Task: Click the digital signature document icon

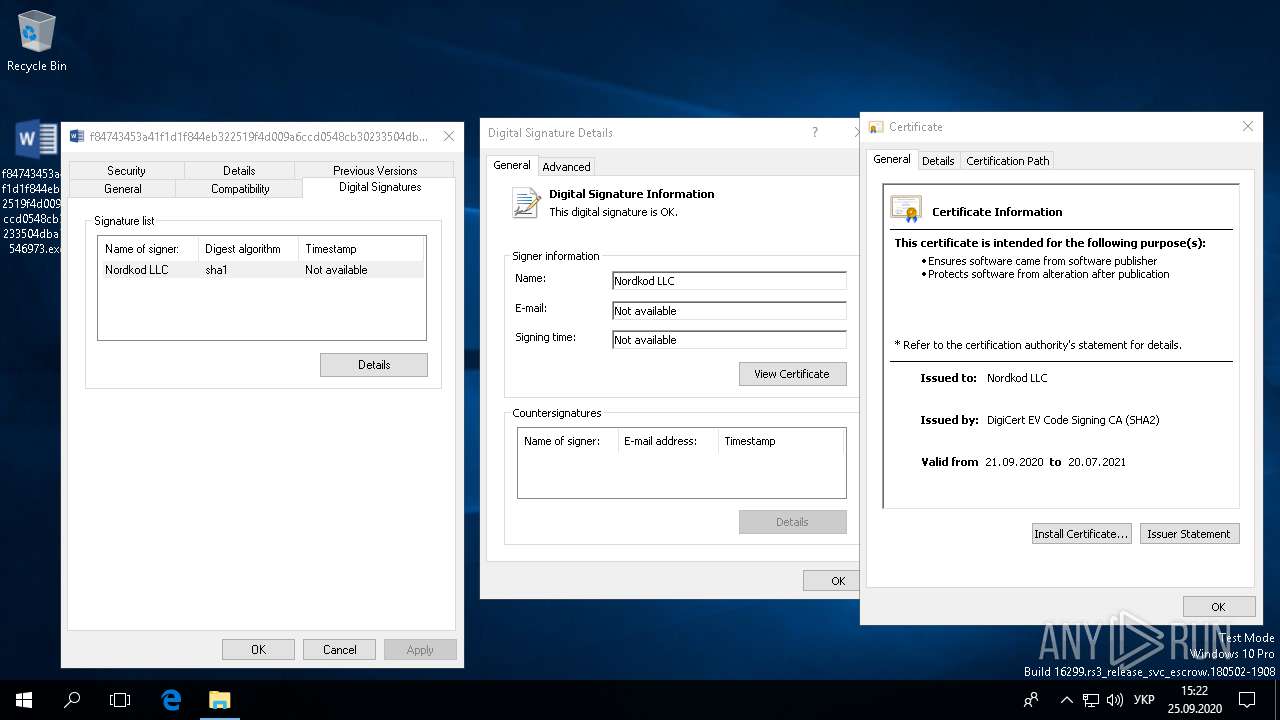Action: (526, 203)
